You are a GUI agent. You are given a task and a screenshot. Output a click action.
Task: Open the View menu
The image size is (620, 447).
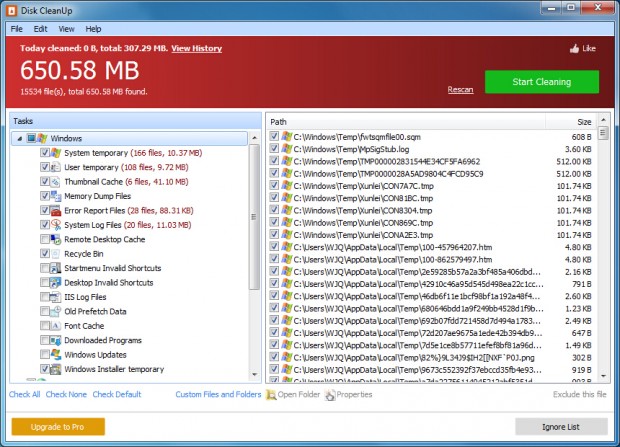click(x=66, y=29)
